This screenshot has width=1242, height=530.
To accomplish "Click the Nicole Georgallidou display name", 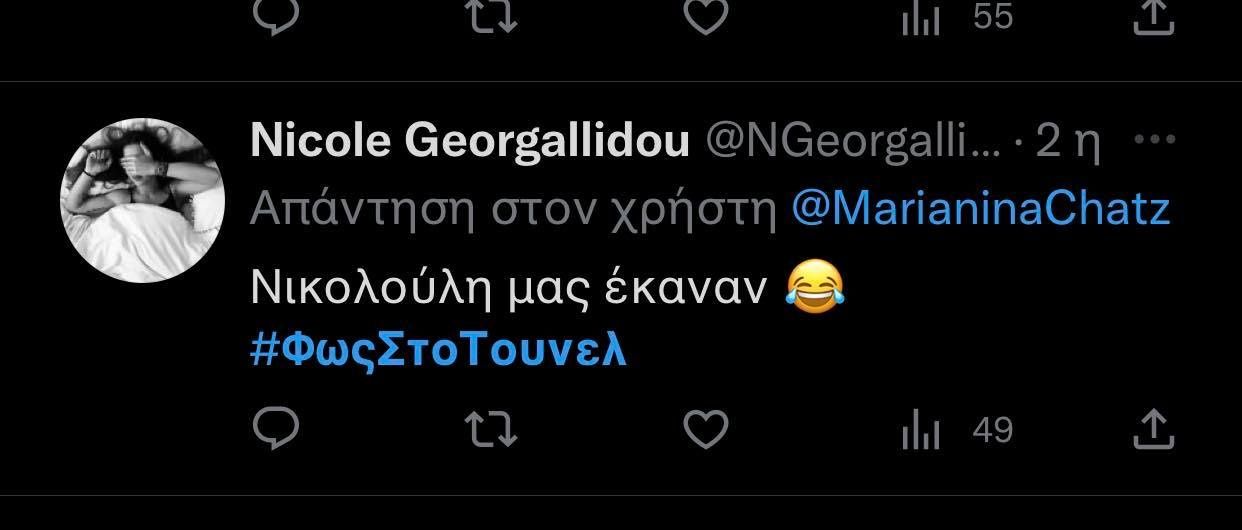I will pyautogui.click(x=470, y=143).
